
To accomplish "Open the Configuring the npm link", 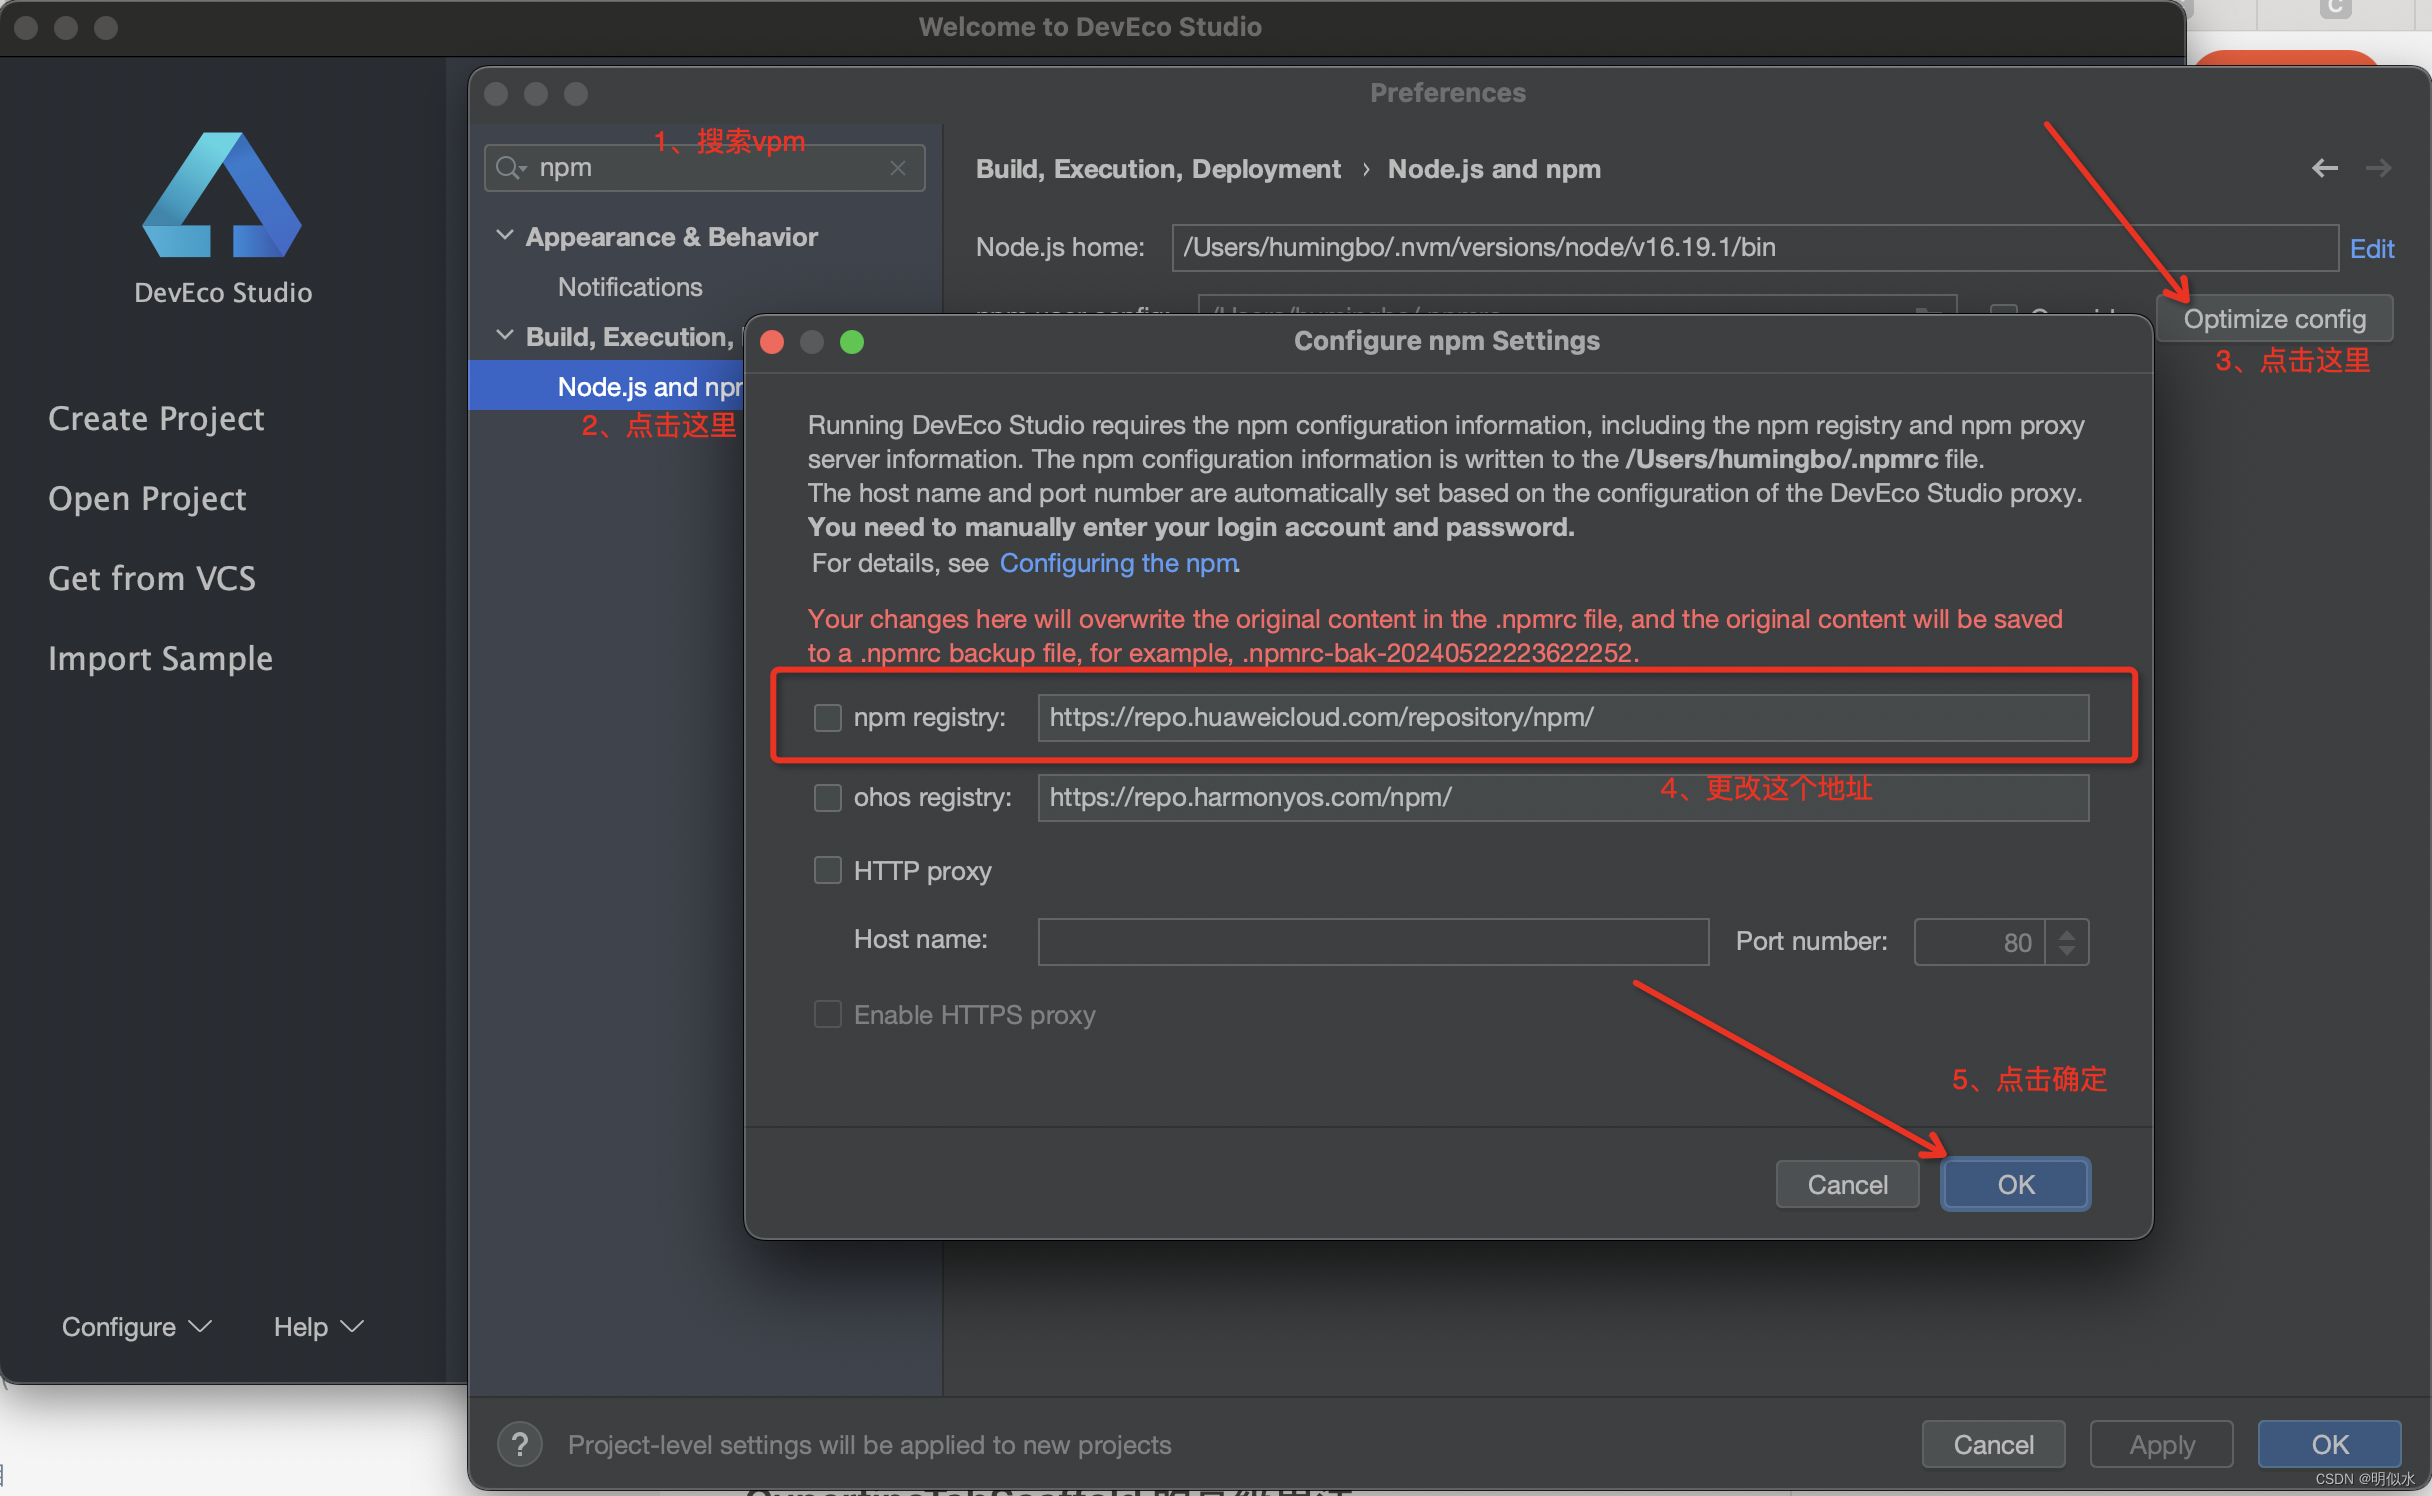I will point(1118,563).
